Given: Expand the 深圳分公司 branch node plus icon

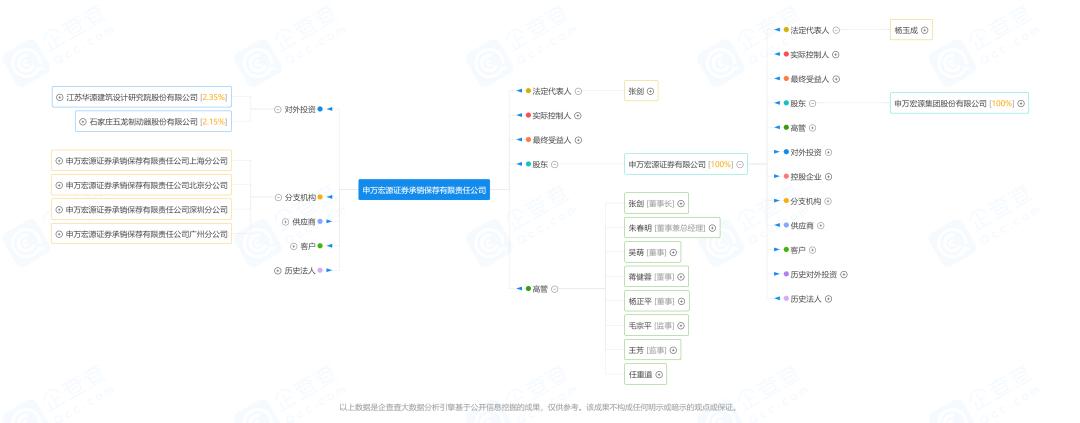Looking at the screenshot, I should tap(59, 209).
